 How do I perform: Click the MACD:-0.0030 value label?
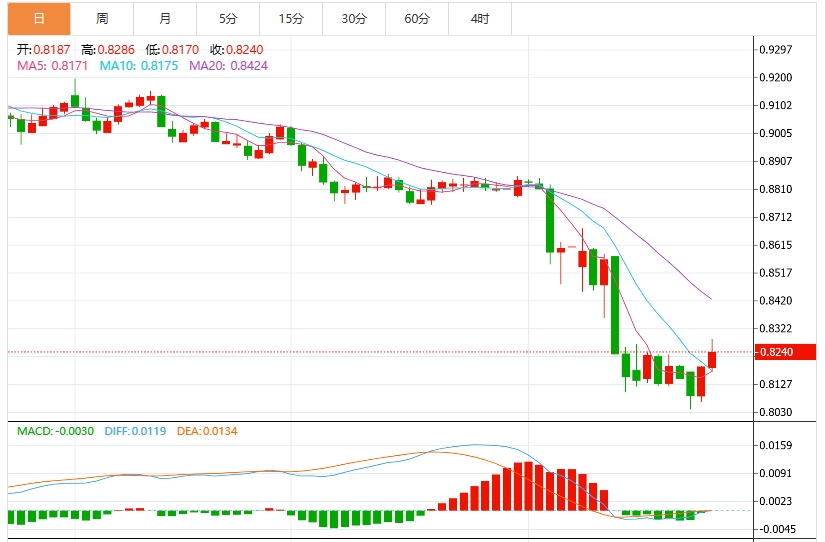point(55,431)
